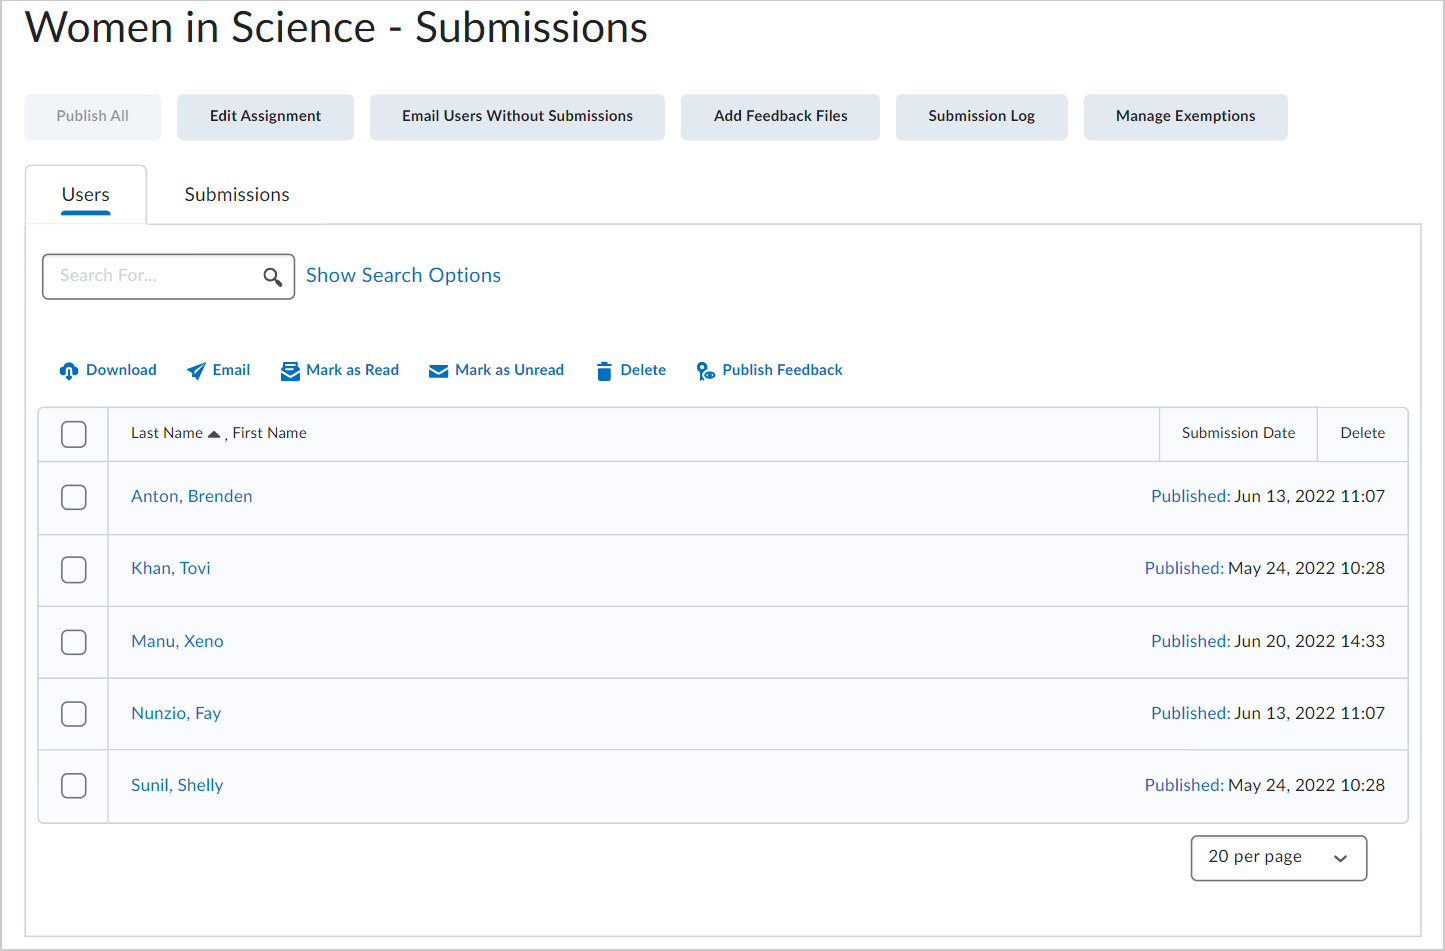1445x951 pixels.
Task: Select the Publish Feedback icon
Action: pyautogui.click(x=706, y=370)
